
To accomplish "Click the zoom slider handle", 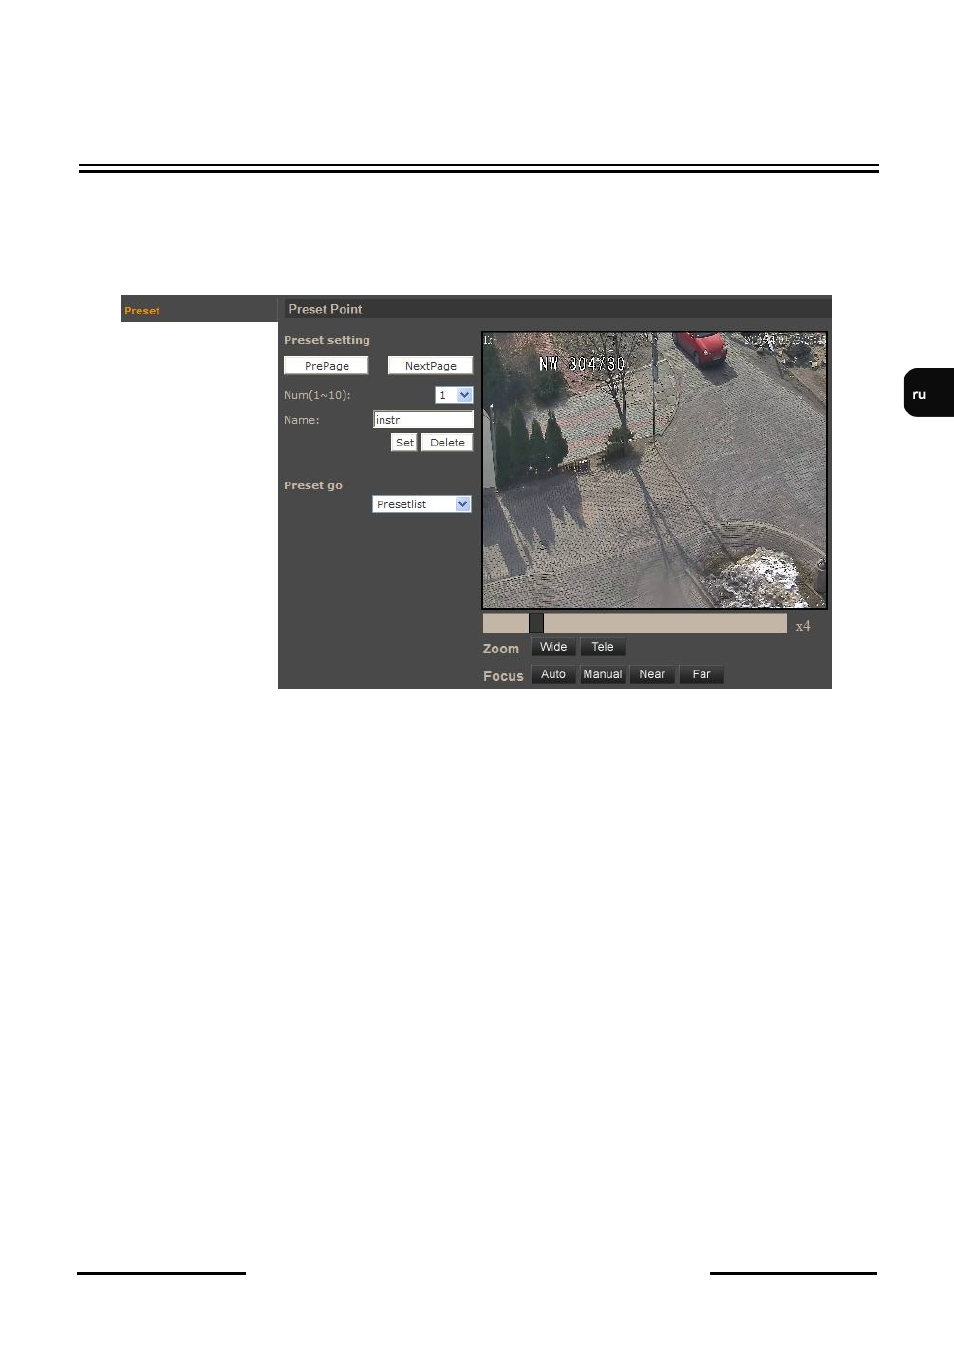I will click(536, 623).
